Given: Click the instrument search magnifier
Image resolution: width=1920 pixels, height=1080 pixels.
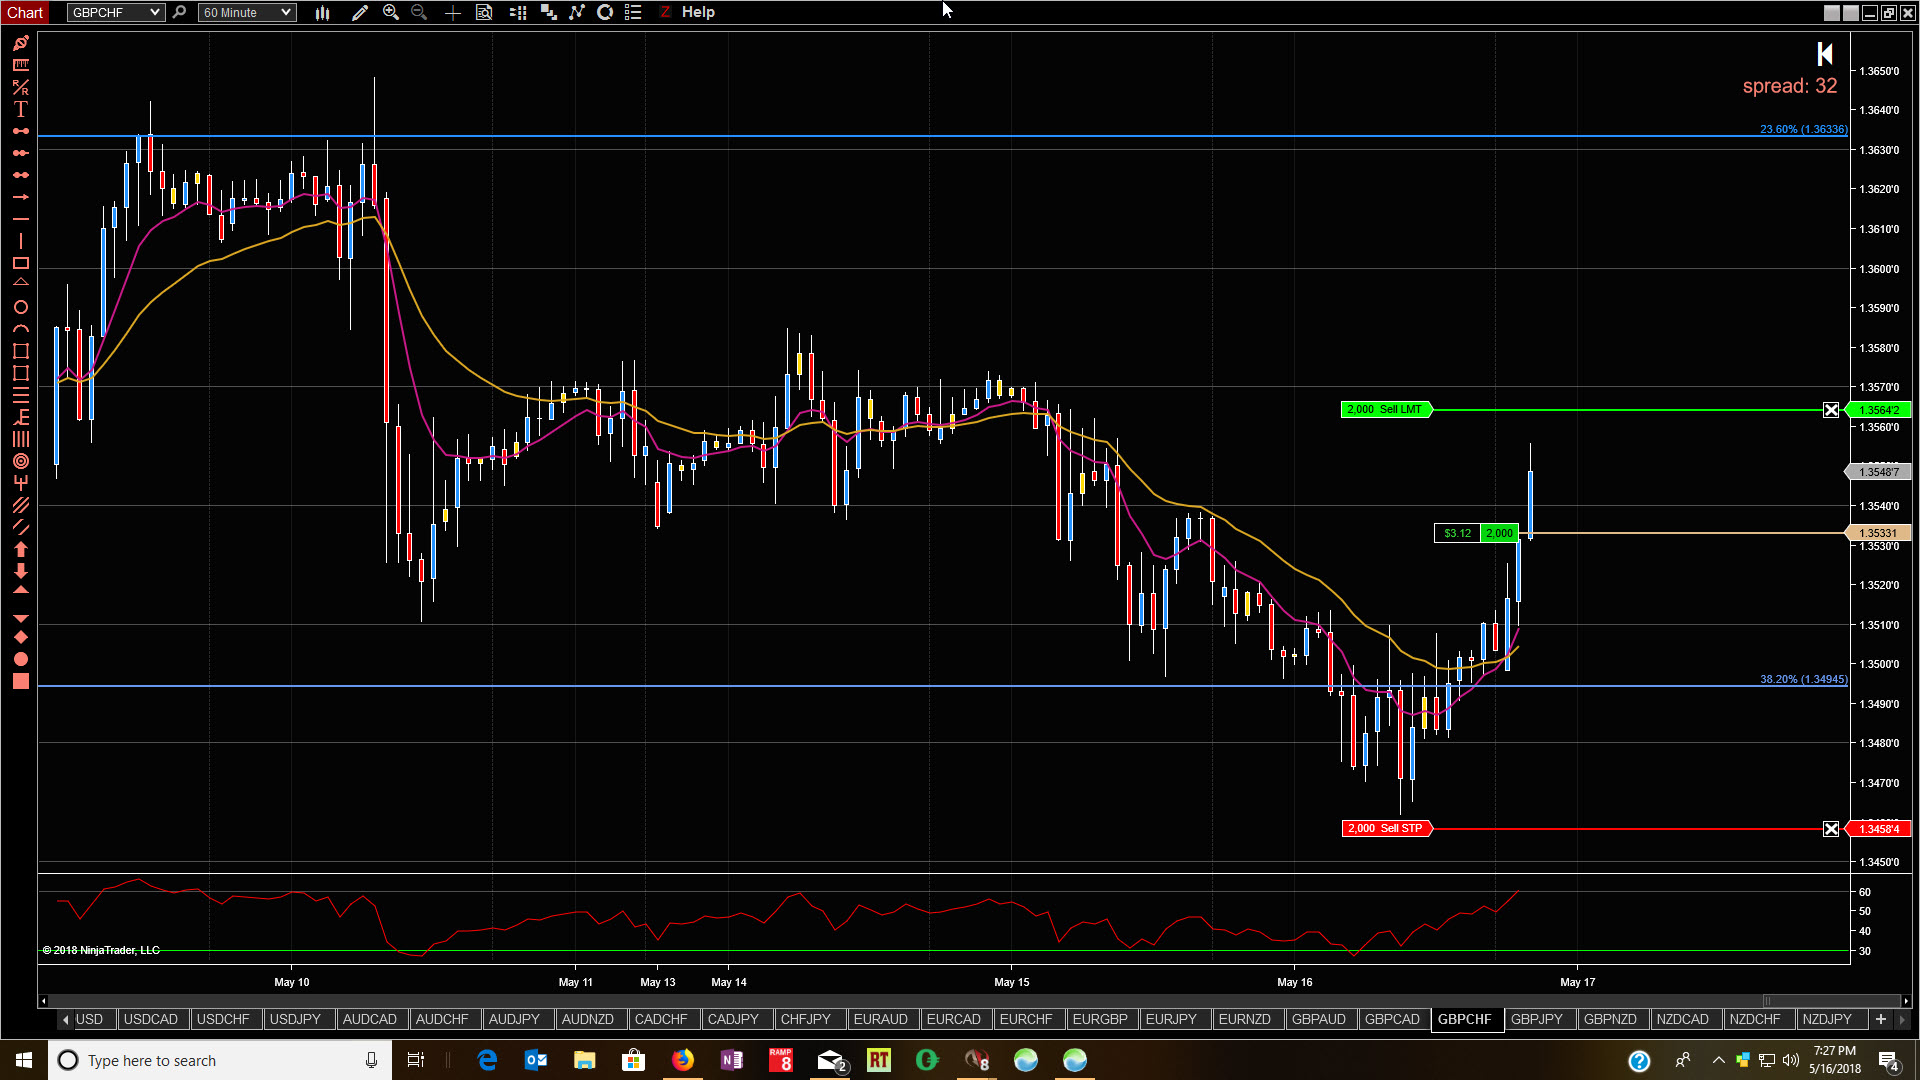Looking at the screenshot, I should pos(179,12).
